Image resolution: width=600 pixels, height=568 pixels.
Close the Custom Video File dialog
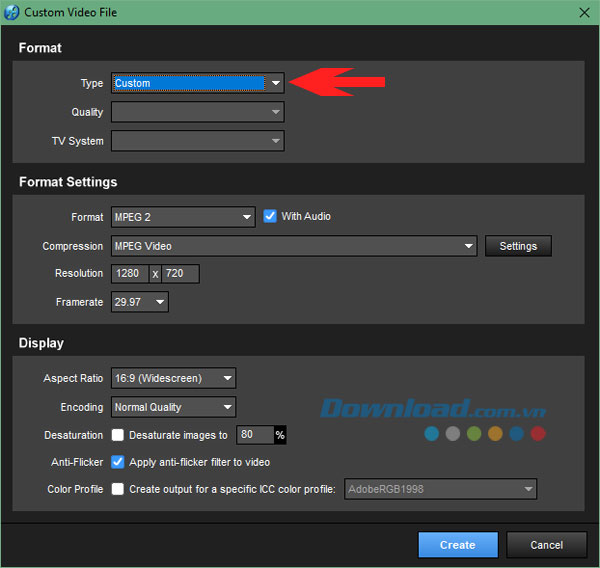582,12
